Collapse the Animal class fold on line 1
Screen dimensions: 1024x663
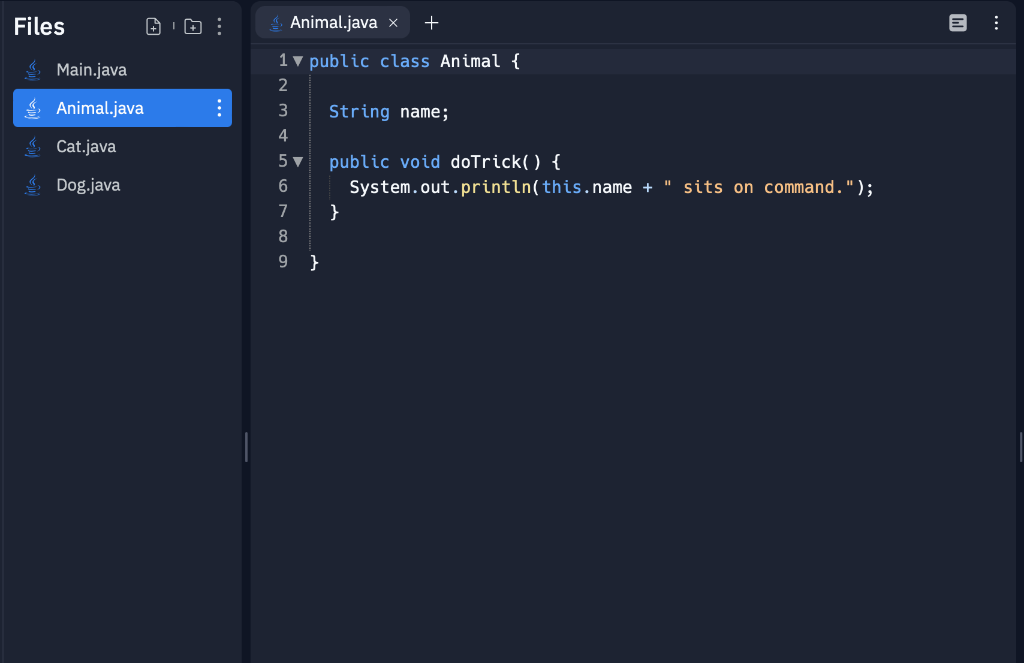tap(297, 60)
